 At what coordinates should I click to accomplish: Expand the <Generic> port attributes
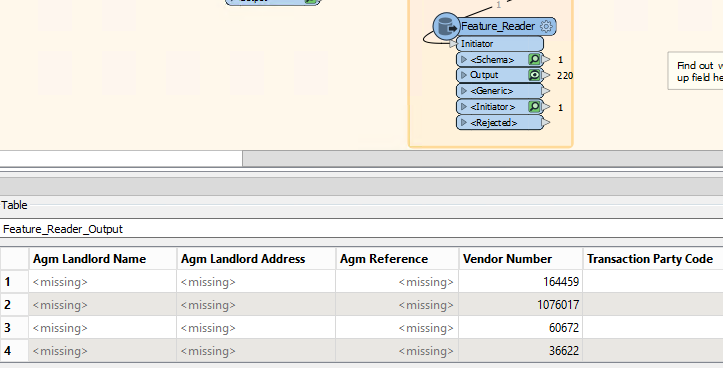[464, 91]
